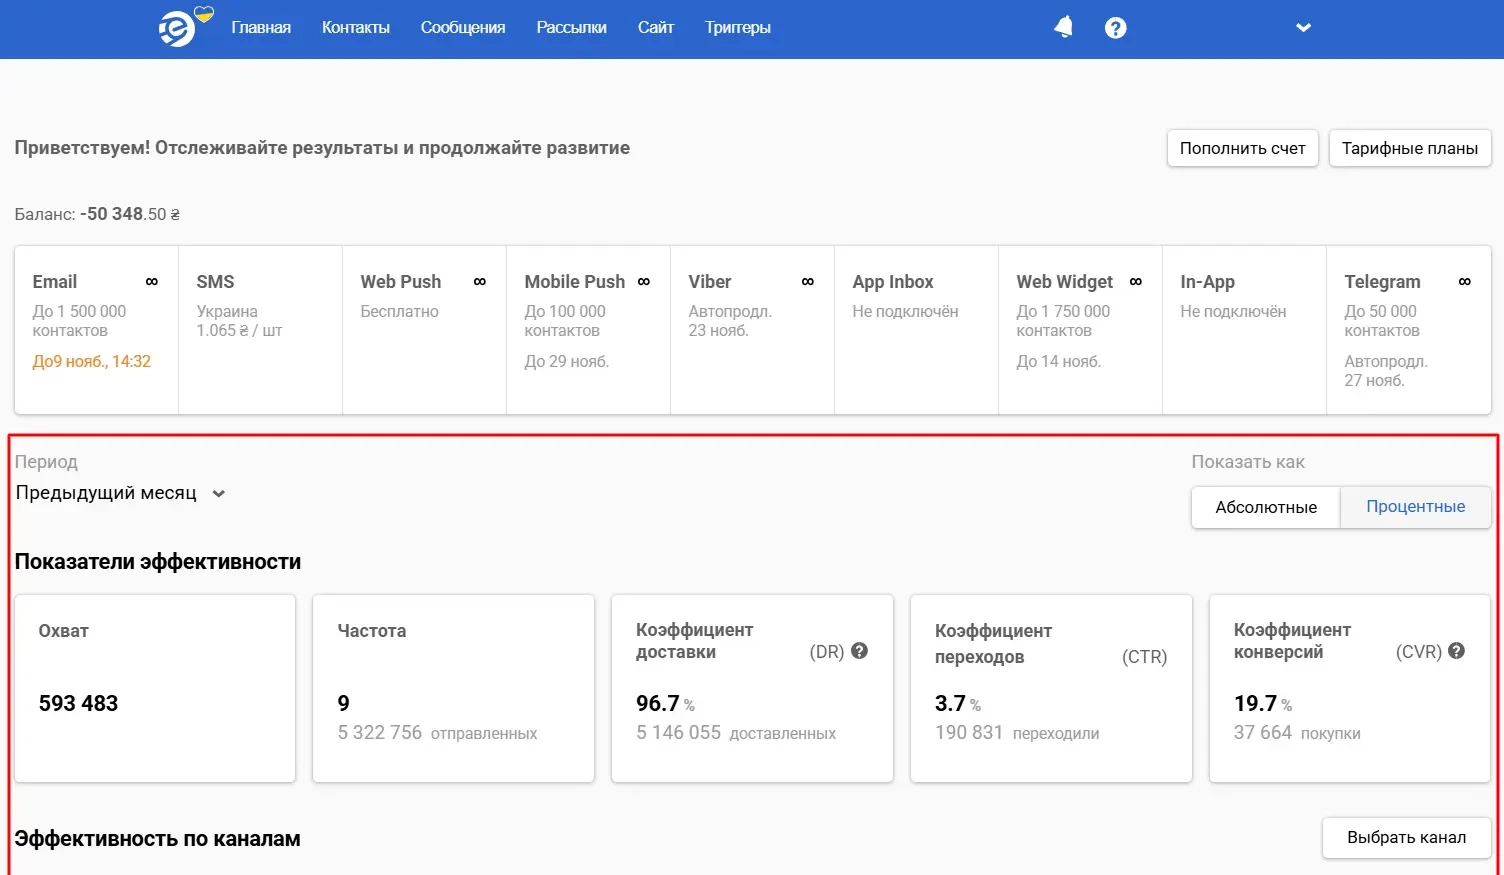The width and height of the screenshot is (1504, 875).
Task: Click the infinity icon on the Web Push card
Action: coord(480,281)
